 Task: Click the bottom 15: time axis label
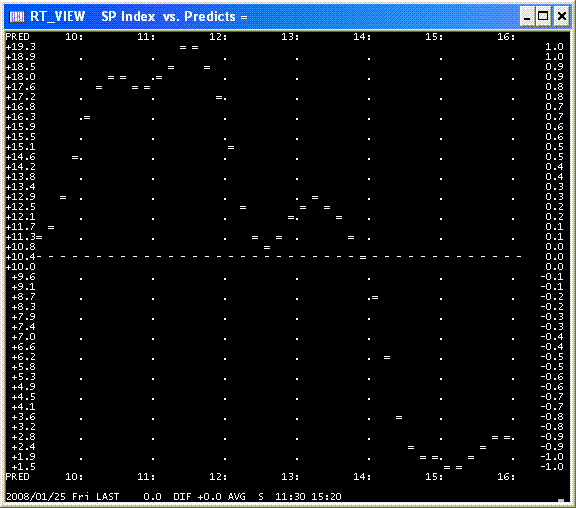[x=434, y=476]
